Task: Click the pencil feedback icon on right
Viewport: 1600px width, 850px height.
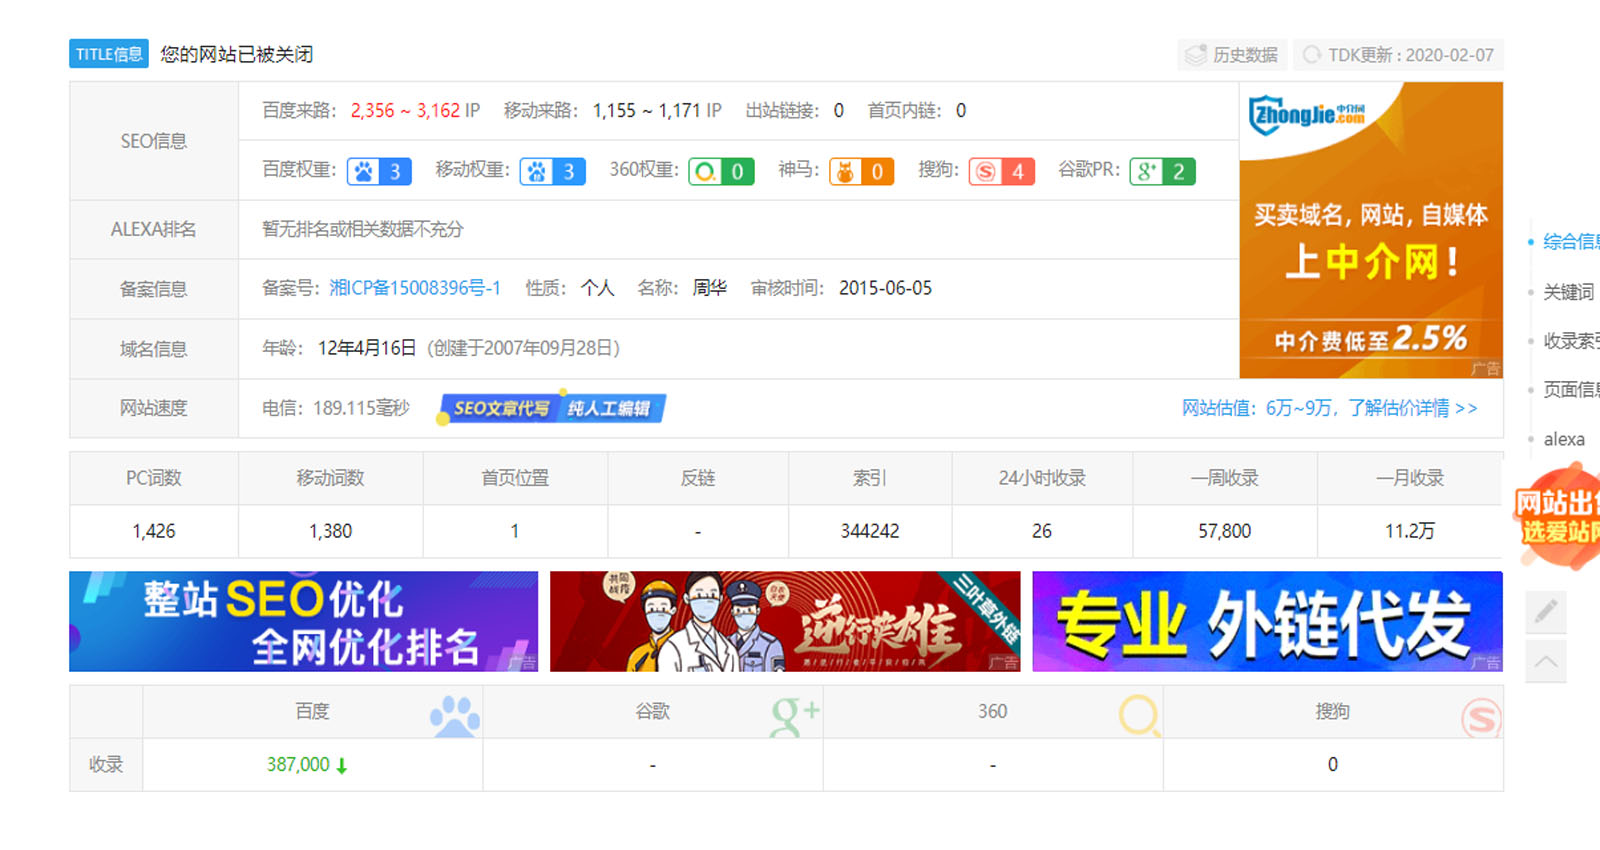Action: coord(1545,611)
